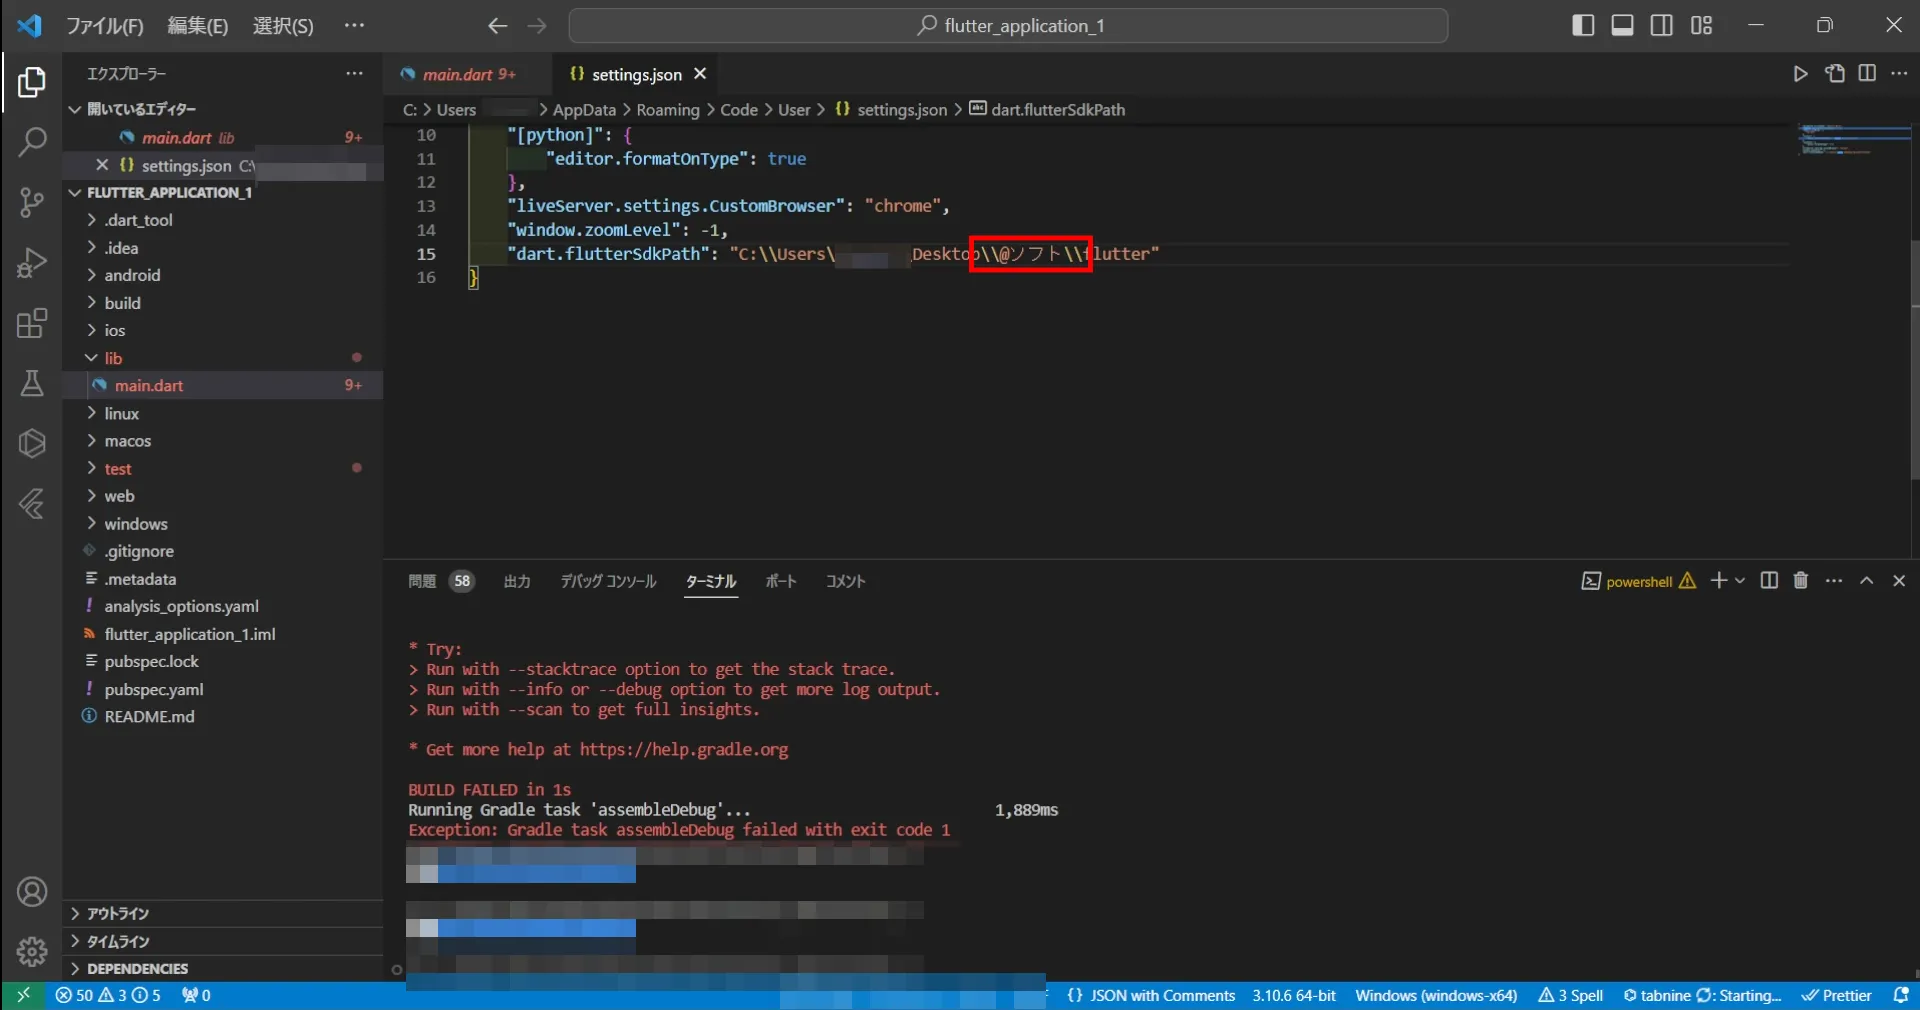Click the powershell terminal label
1920x1010 pixels.
coord(1639,582)
